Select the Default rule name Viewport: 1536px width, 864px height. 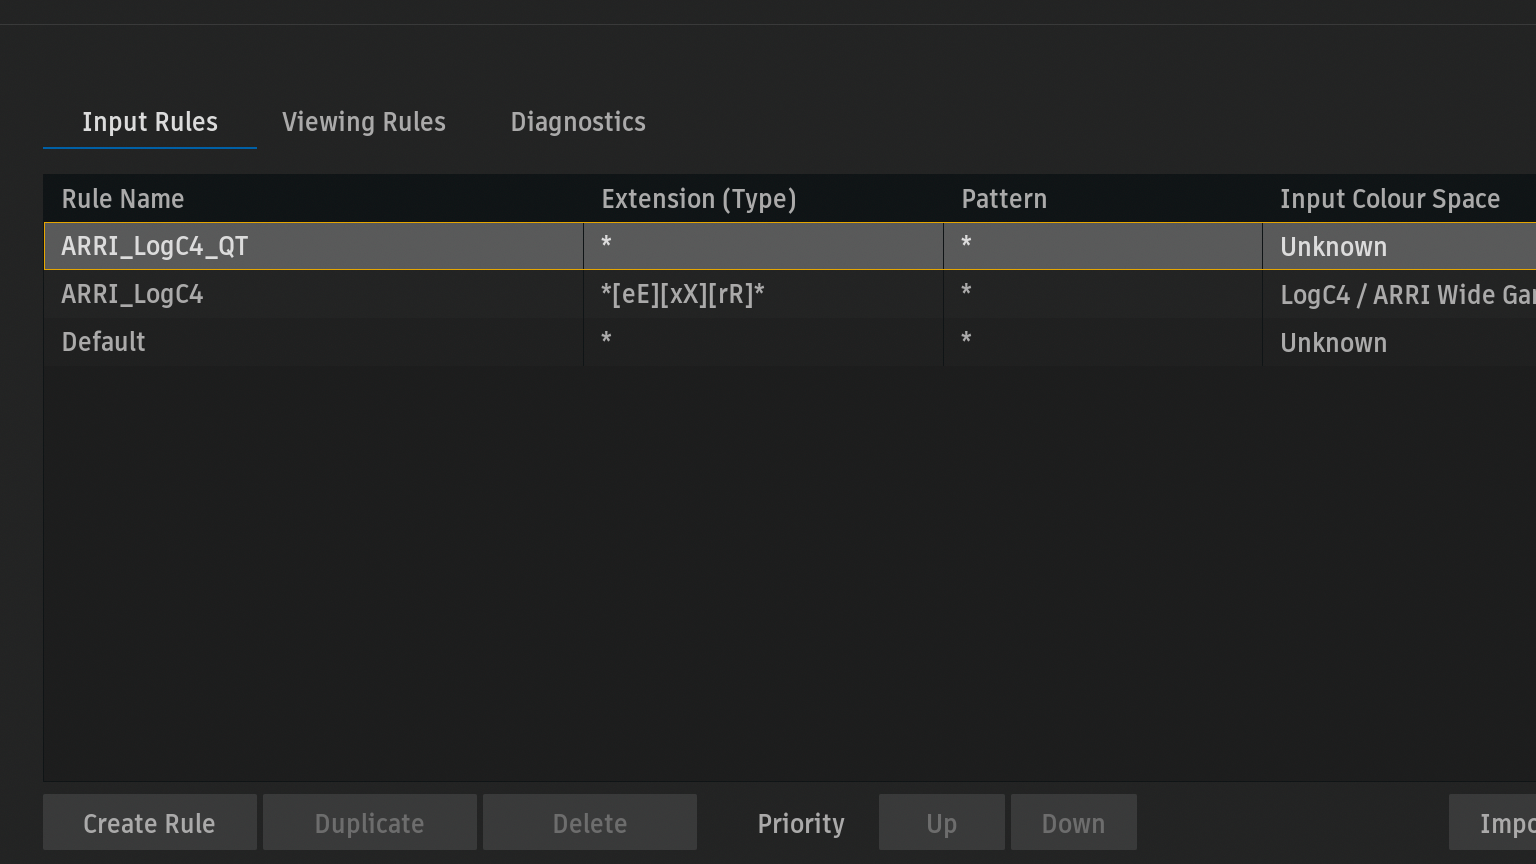point(104,342)
